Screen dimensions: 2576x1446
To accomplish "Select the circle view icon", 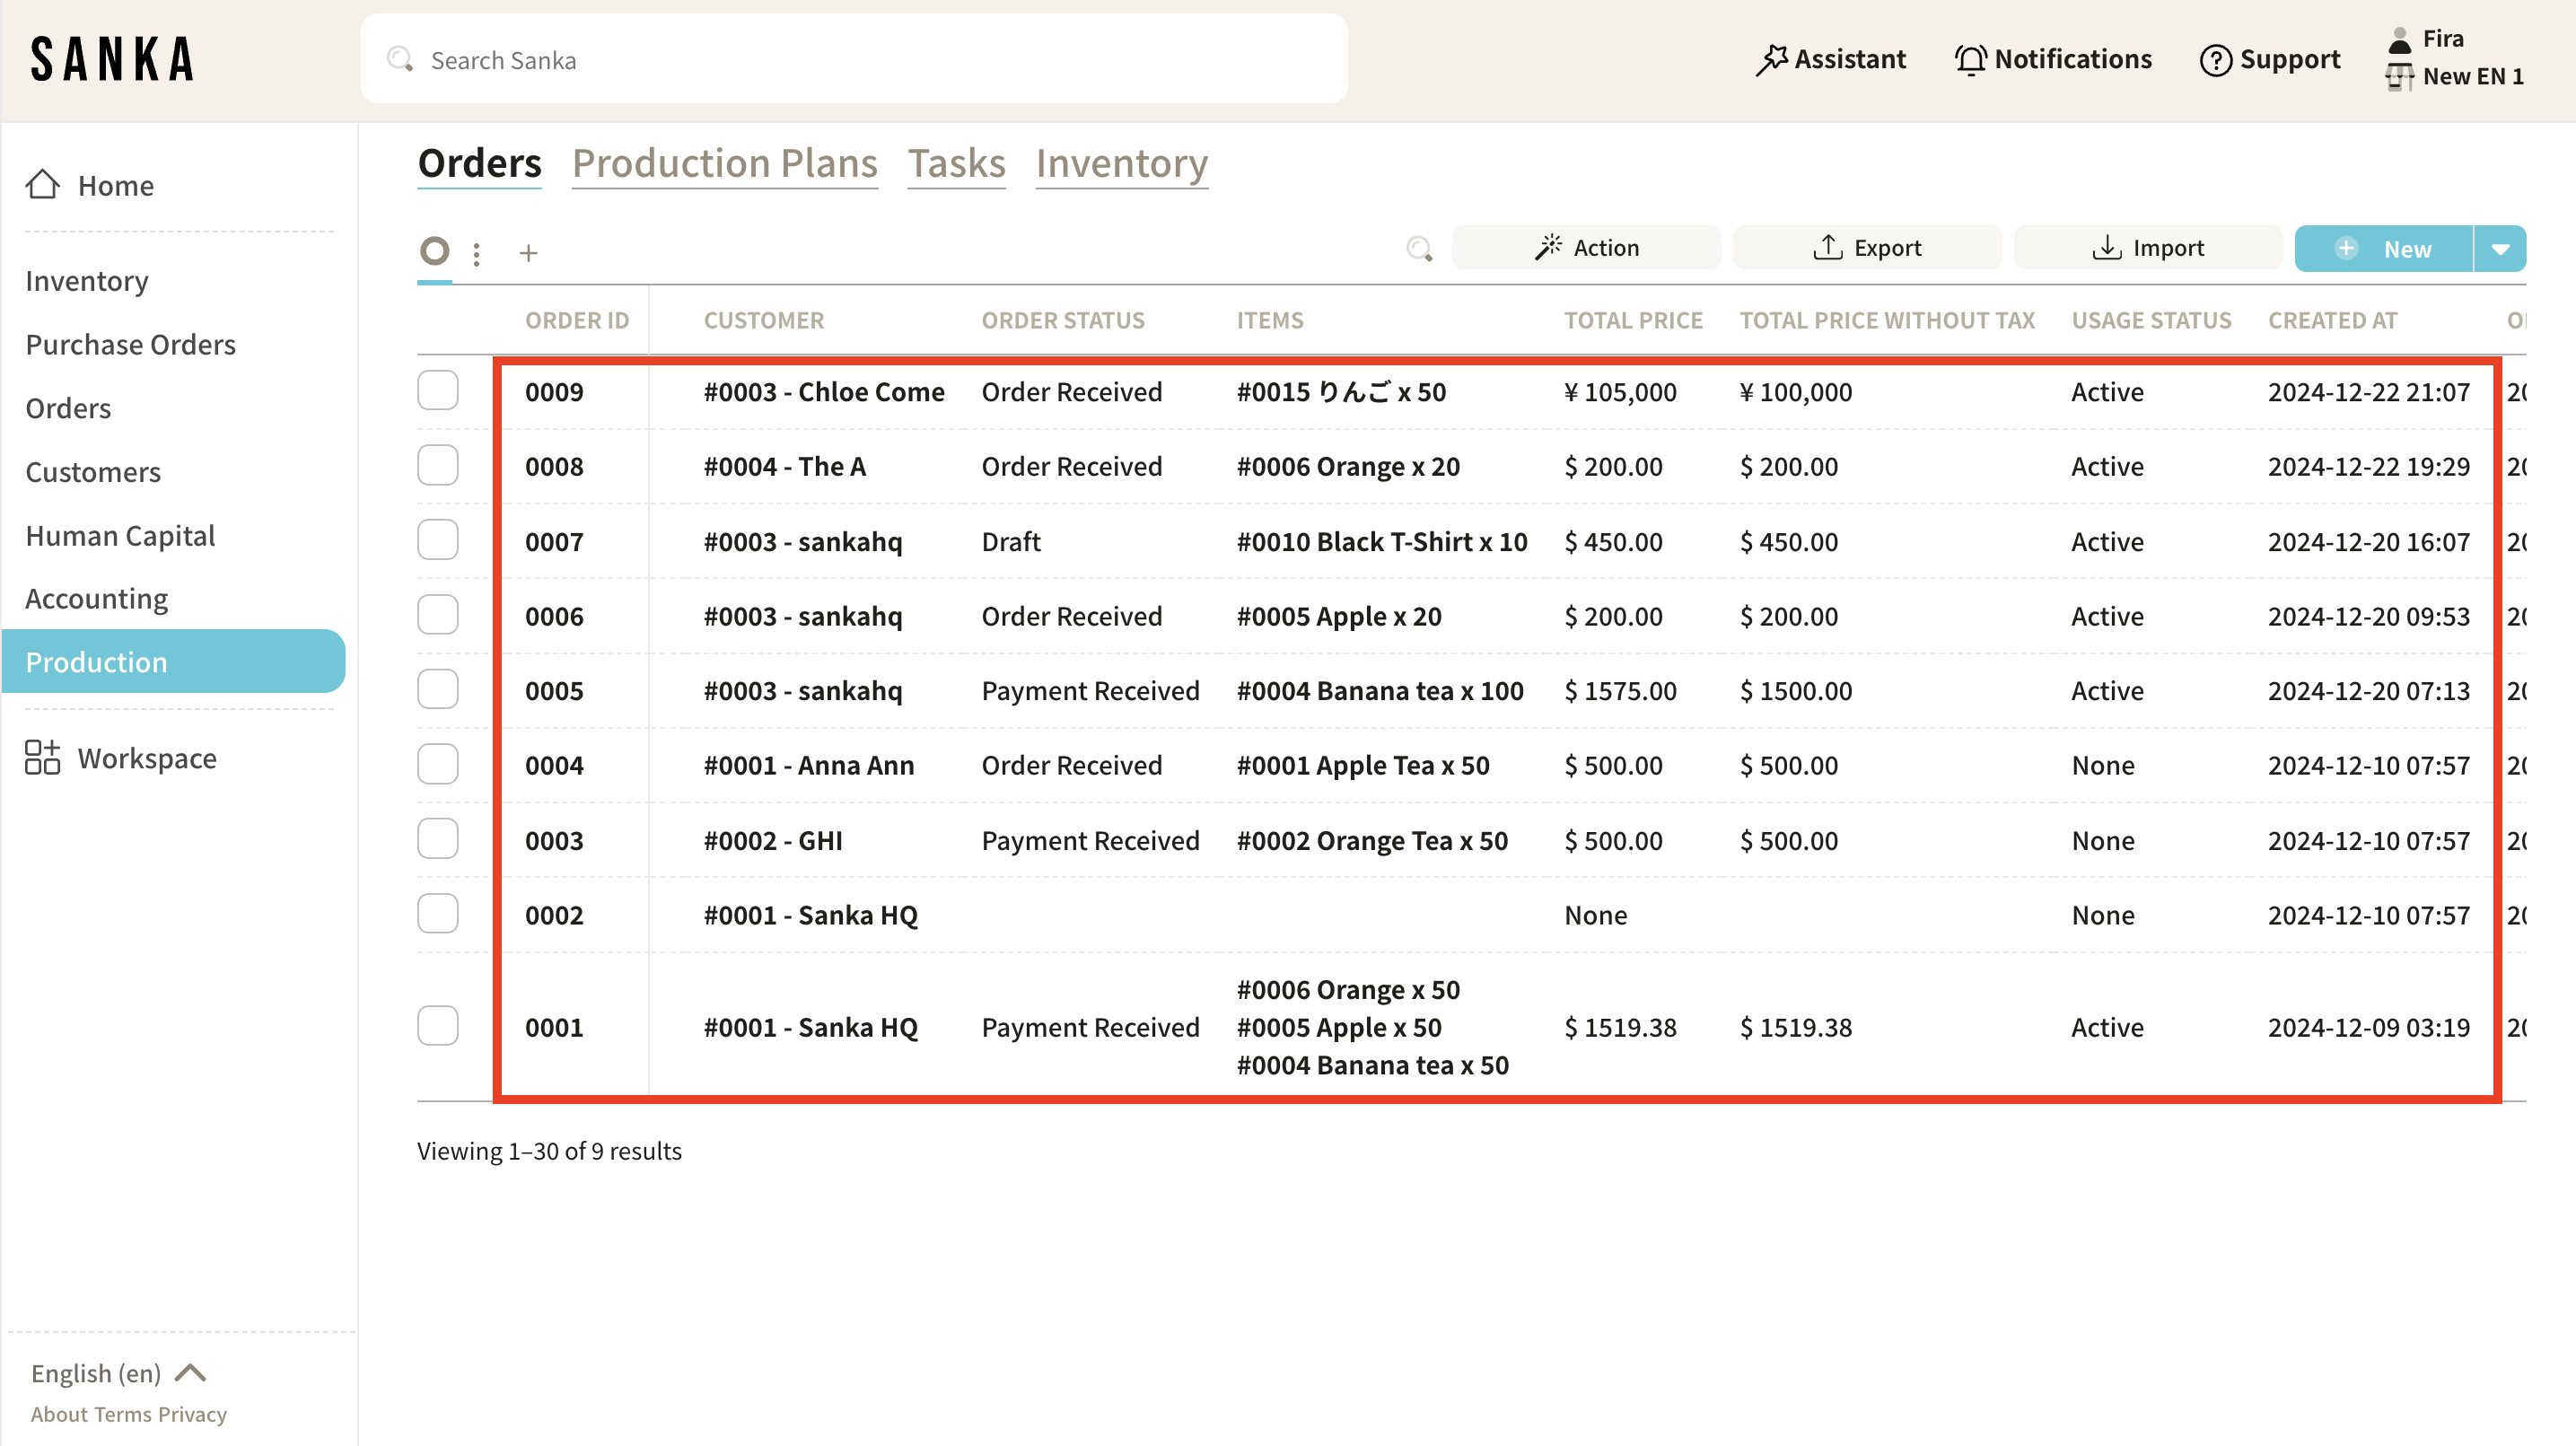I will (x=434, y=251).
